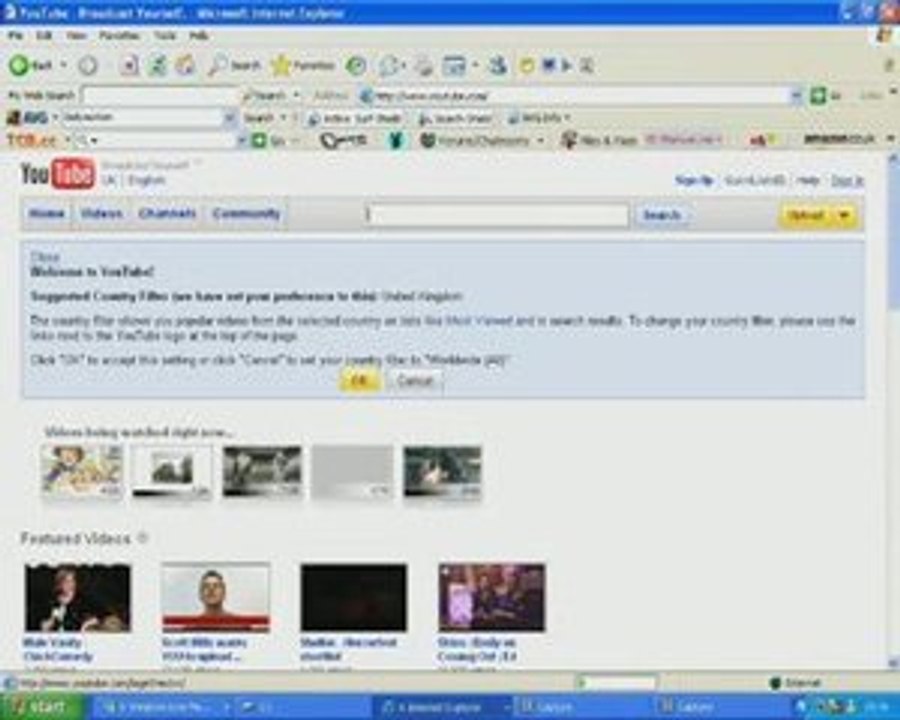The height and width of the screenshot is (720, 900).
Task: Click the AVG Active Surf-Shield button
Action: coord(354,118)
